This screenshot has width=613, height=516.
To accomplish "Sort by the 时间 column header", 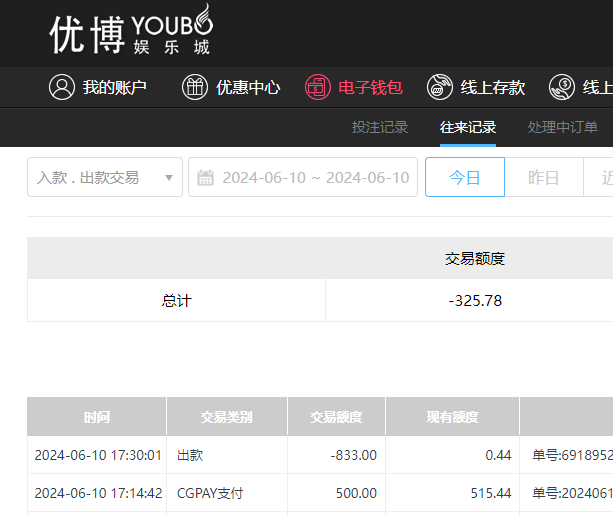I will point(97,417).
